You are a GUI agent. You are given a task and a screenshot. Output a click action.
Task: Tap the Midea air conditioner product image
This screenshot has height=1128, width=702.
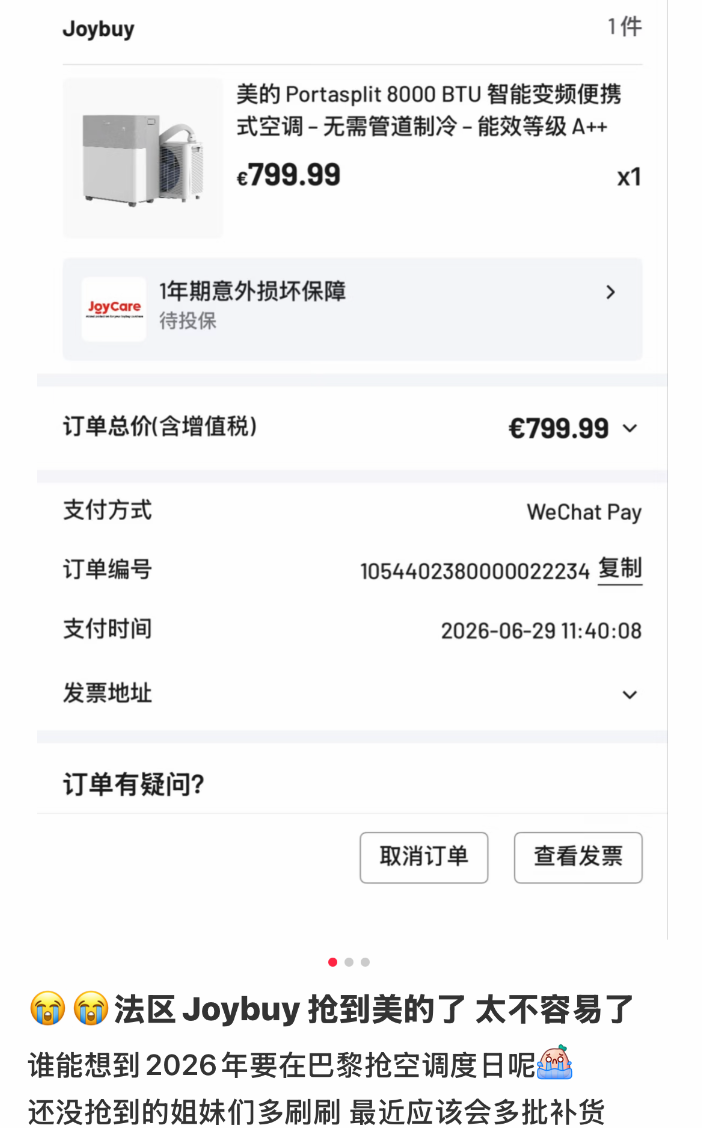[143, 158]
